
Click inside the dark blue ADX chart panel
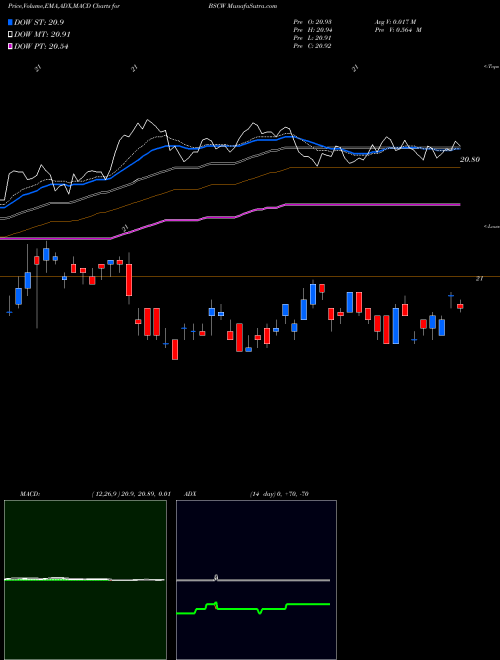tap(256, 580)
